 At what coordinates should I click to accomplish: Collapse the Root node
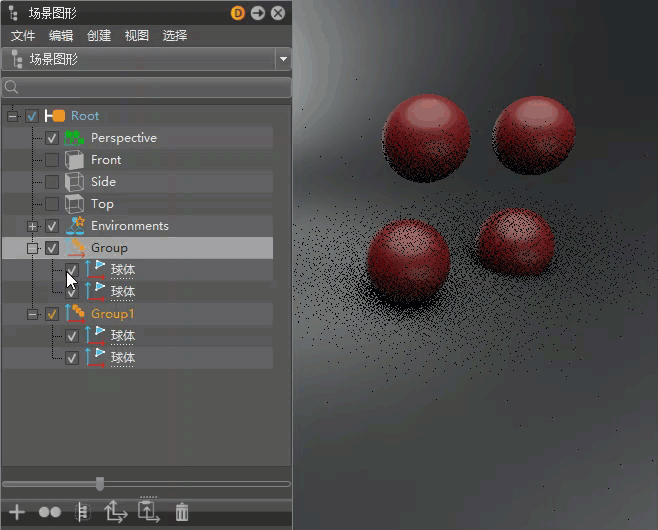pos(13,116)
